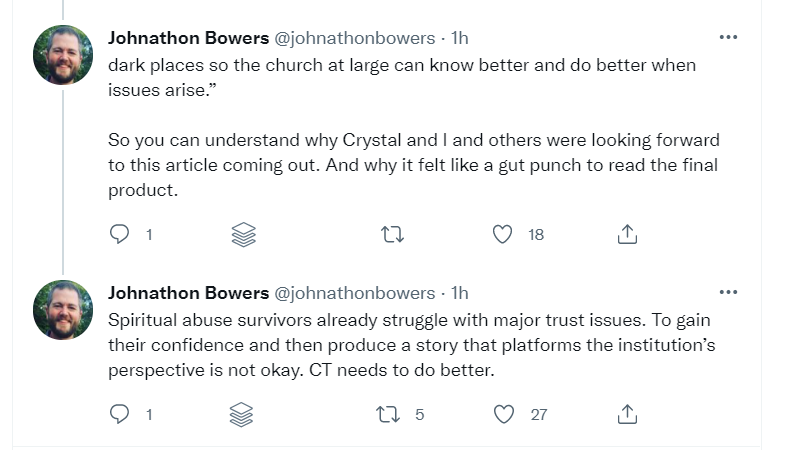
Task: Open Johnathon Bowers profile from first tweet name
Action: click(188, 39)
